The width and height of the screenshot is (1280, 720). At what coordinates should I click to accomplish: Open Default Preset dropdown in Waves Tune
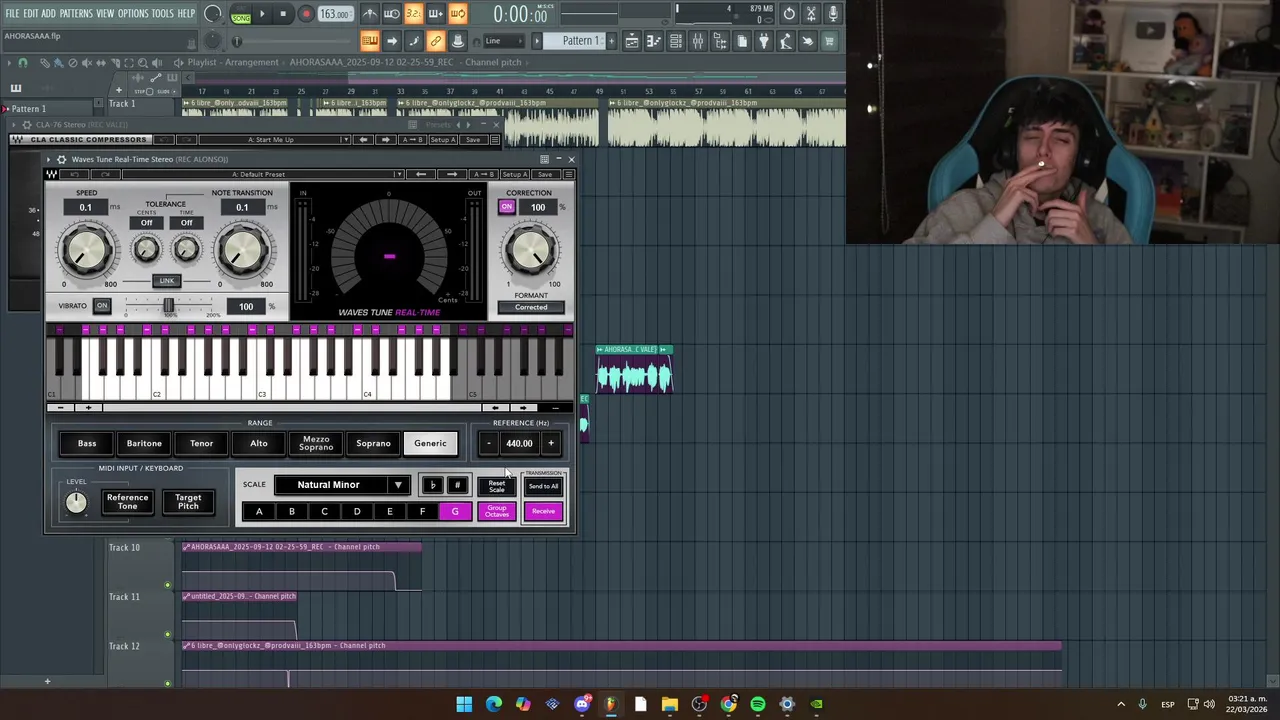pyautogui.click(x=262, y=174)
